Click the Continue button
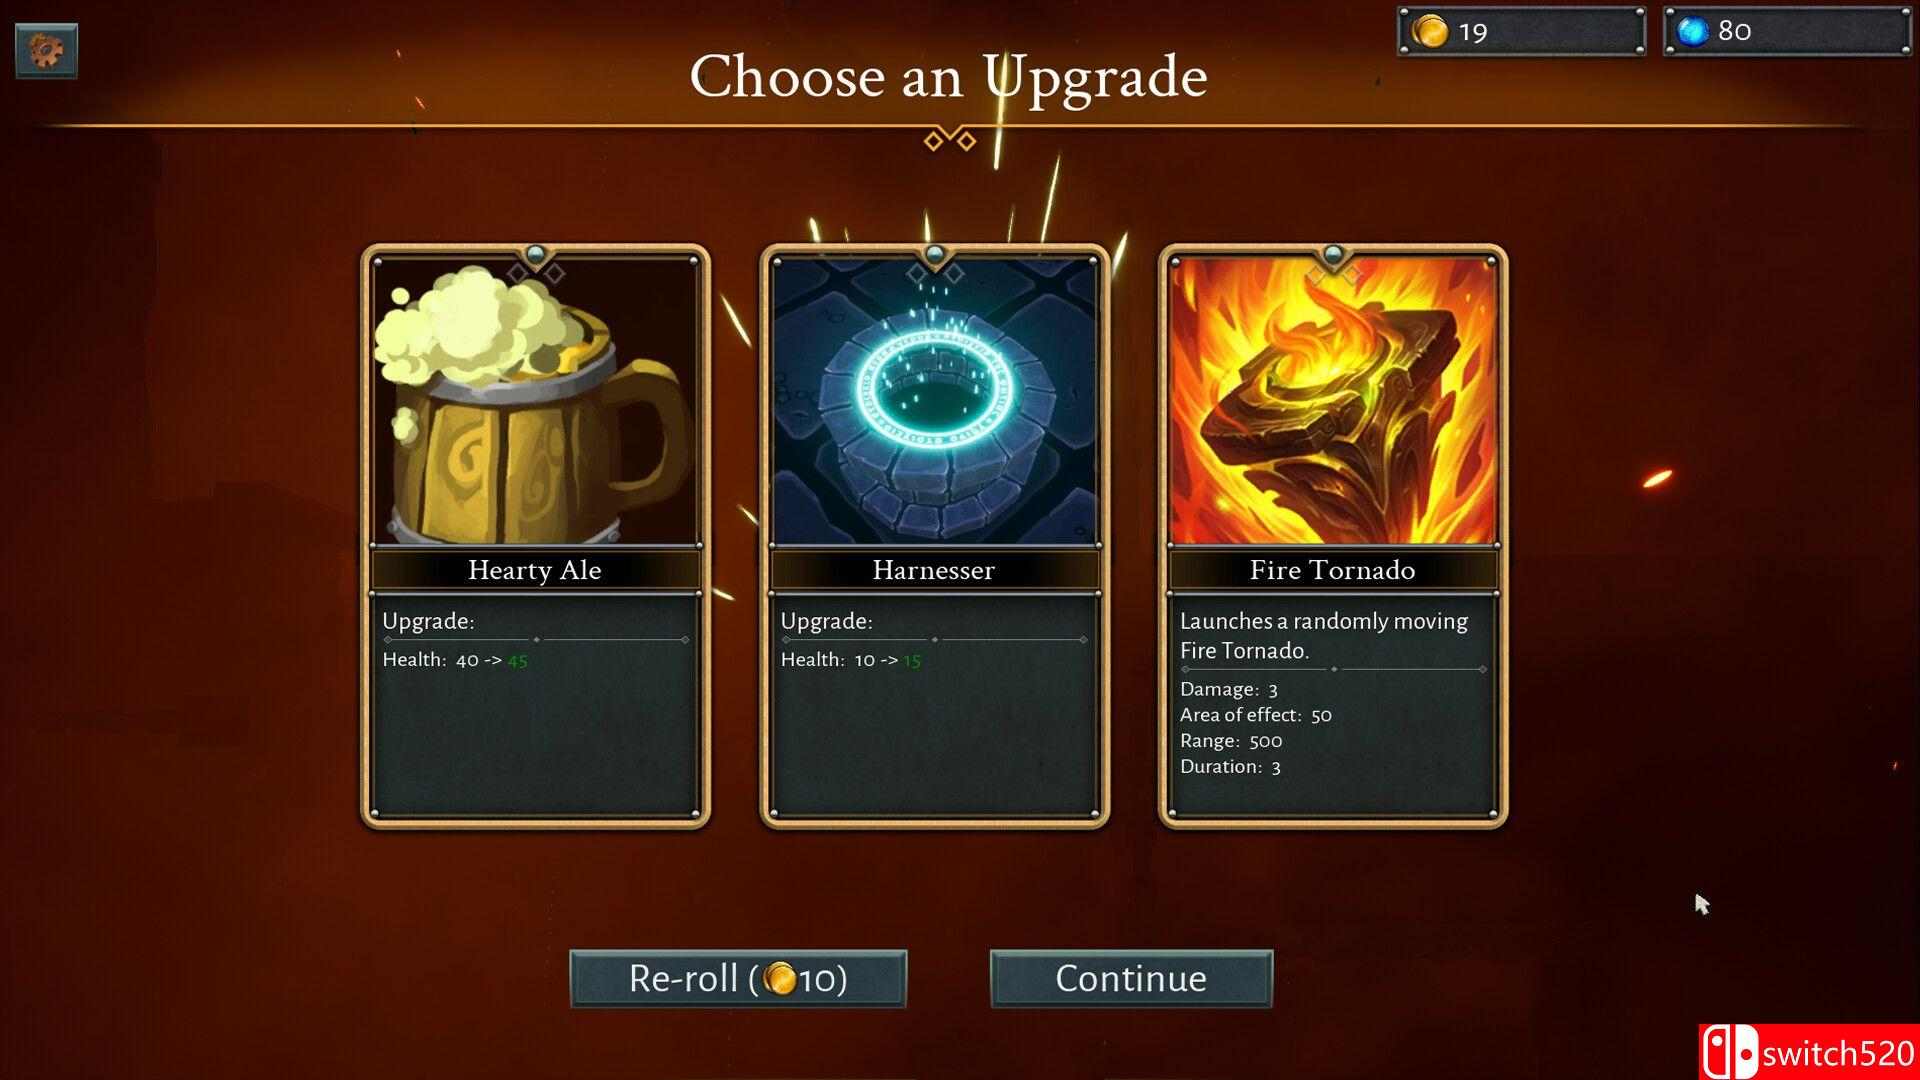The width and height of the screenshot is (1920, 1080). [1131, 978]
